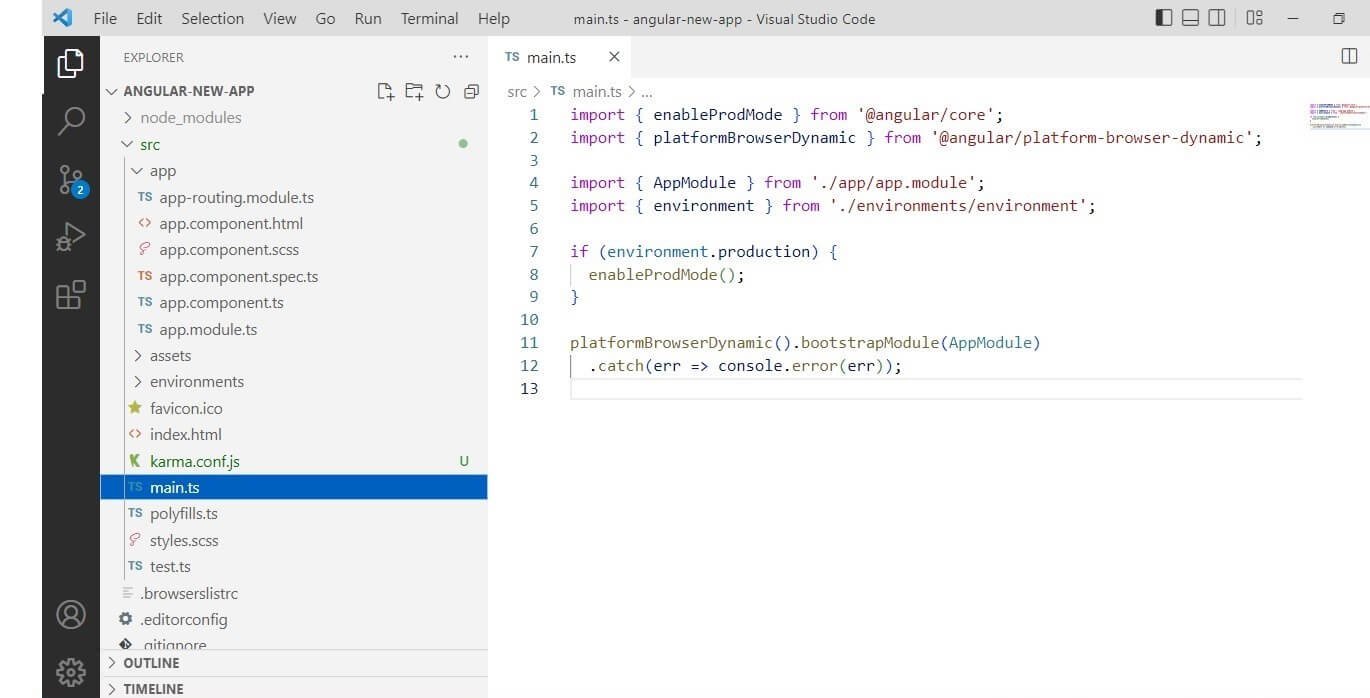The image size is (1370, 698).
Task: Open the Search view in the Activity Bar
Action: (70, 120)
